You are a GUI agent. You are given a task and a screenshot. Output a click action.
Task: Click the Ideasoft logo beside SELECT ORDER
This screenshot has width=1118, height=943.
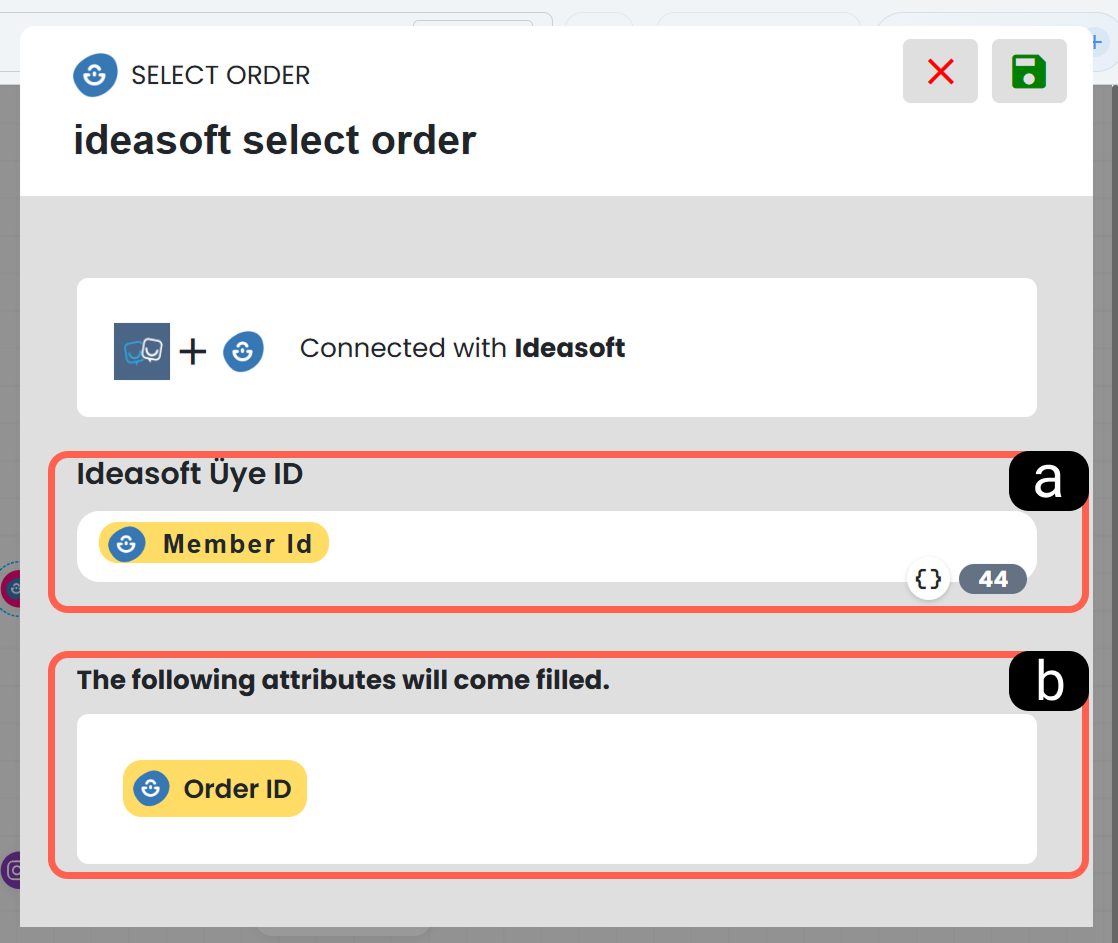95,74
